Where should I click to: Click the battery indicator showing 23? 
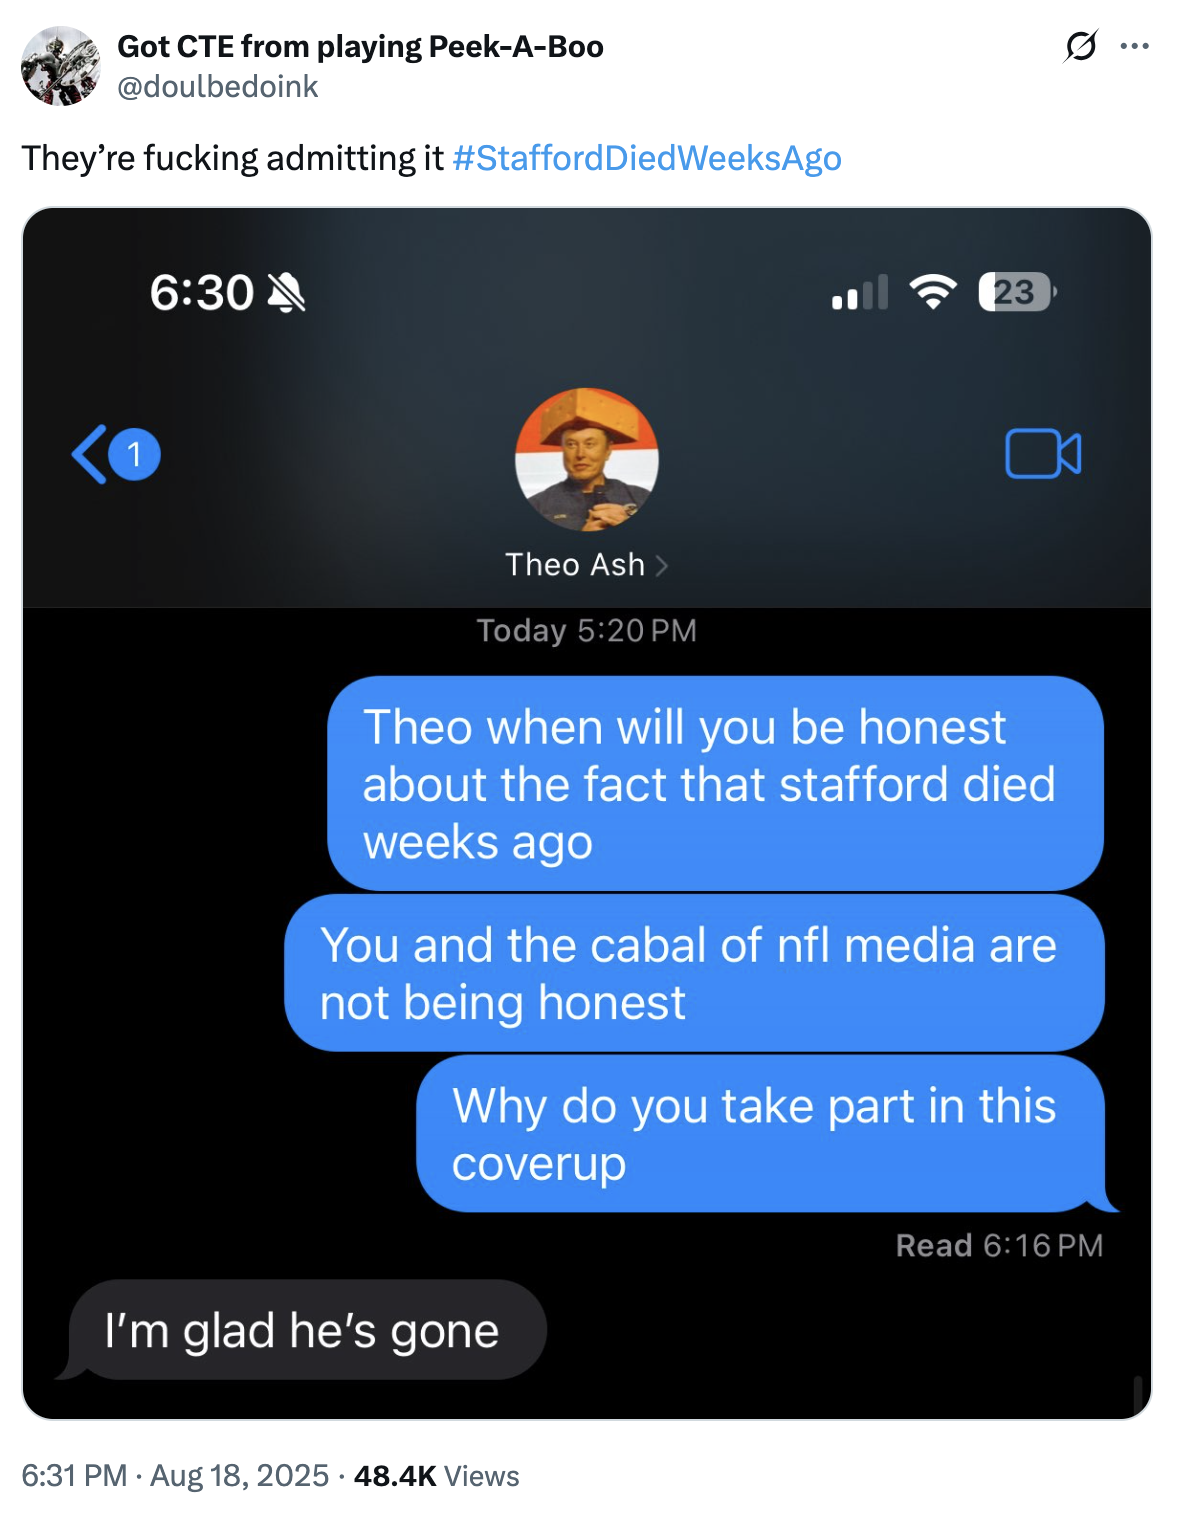(1017, 292)
